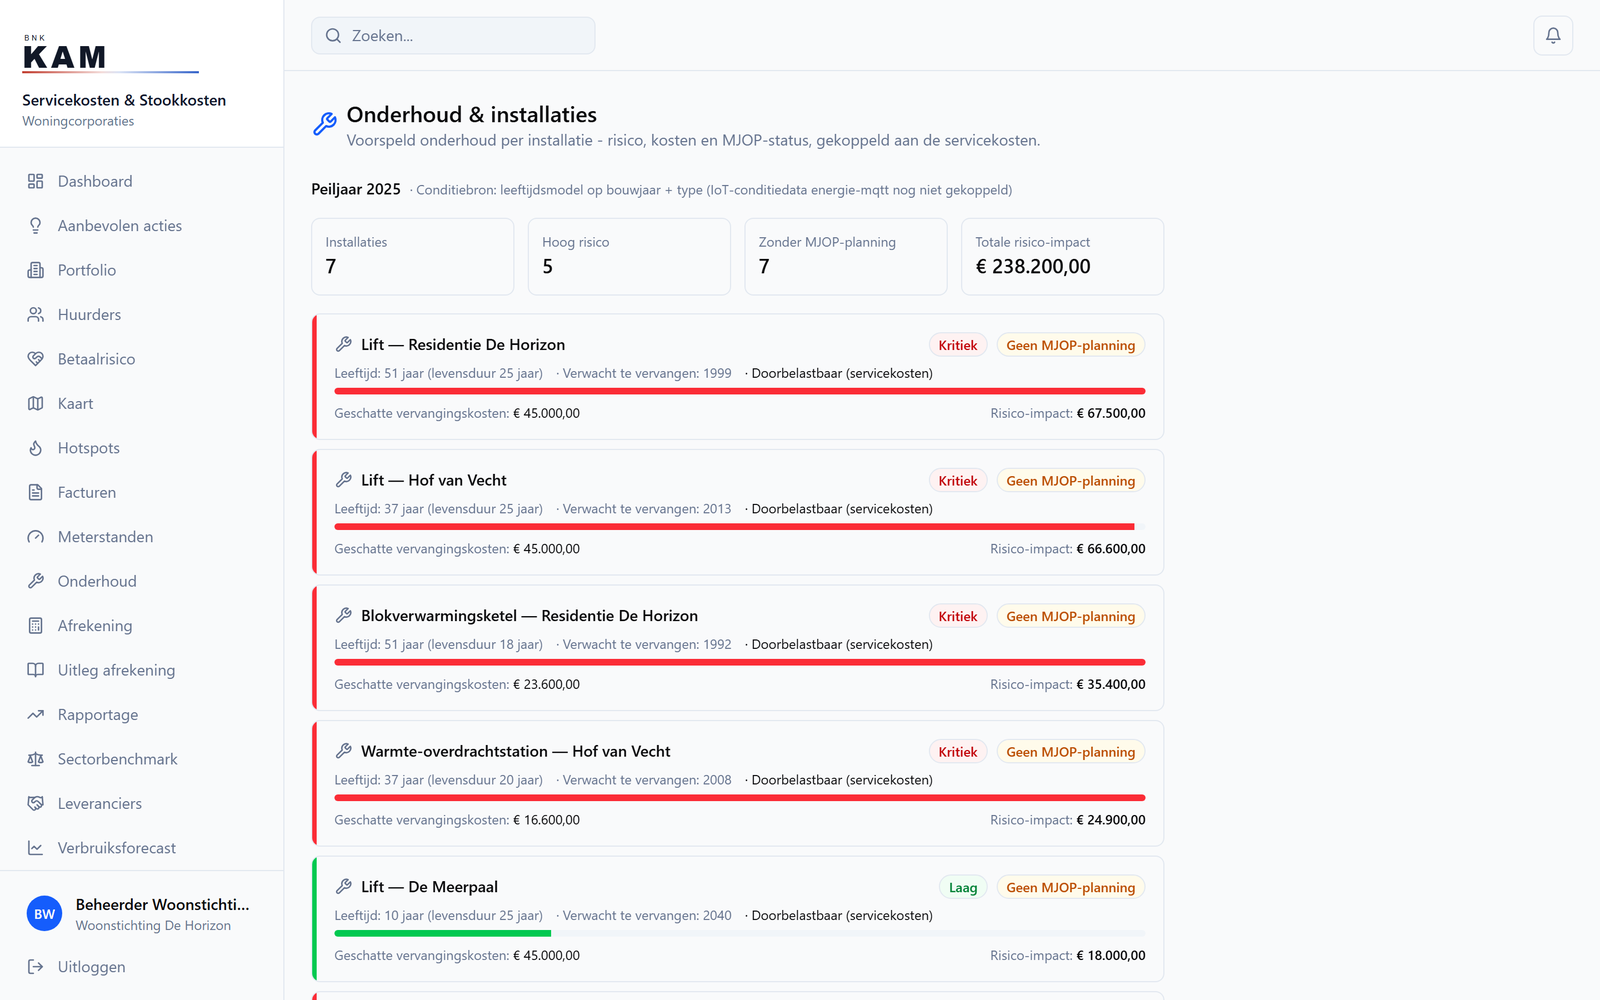Click wrench icon on Blokverwarmingsketel card
The width and height of the screenshot is (1600, 1000).
pos(344,616)
